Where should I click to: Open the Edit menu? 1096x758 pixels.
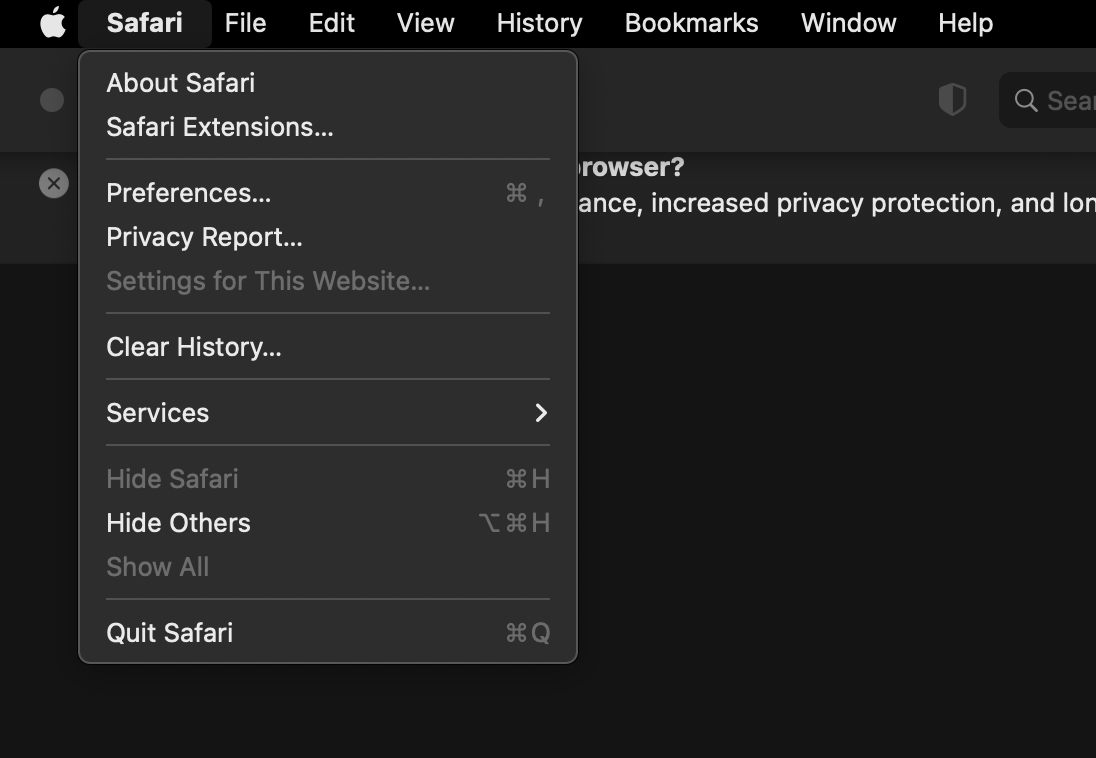point(332,23)
